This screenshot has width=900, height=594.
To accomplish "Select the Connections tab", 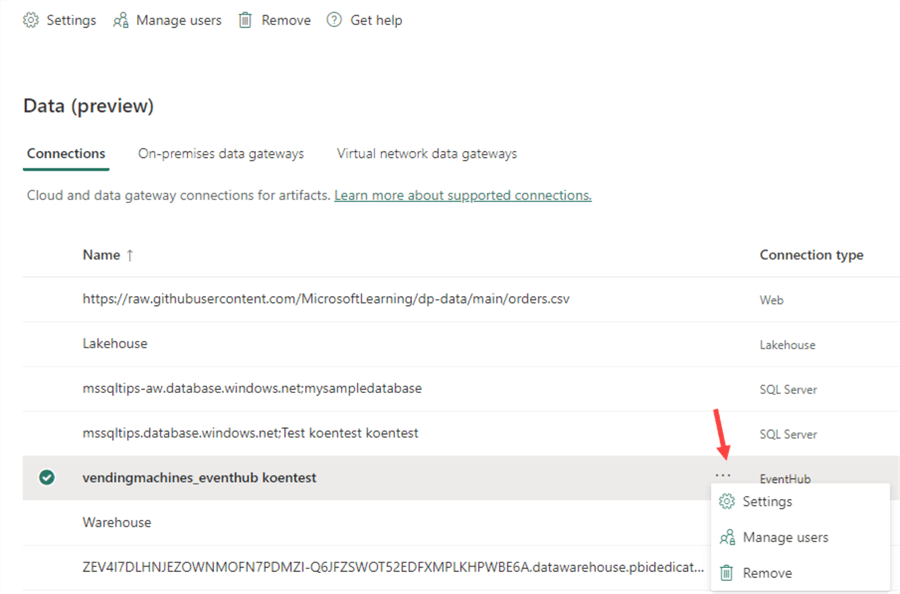I will tap(66, 154).
